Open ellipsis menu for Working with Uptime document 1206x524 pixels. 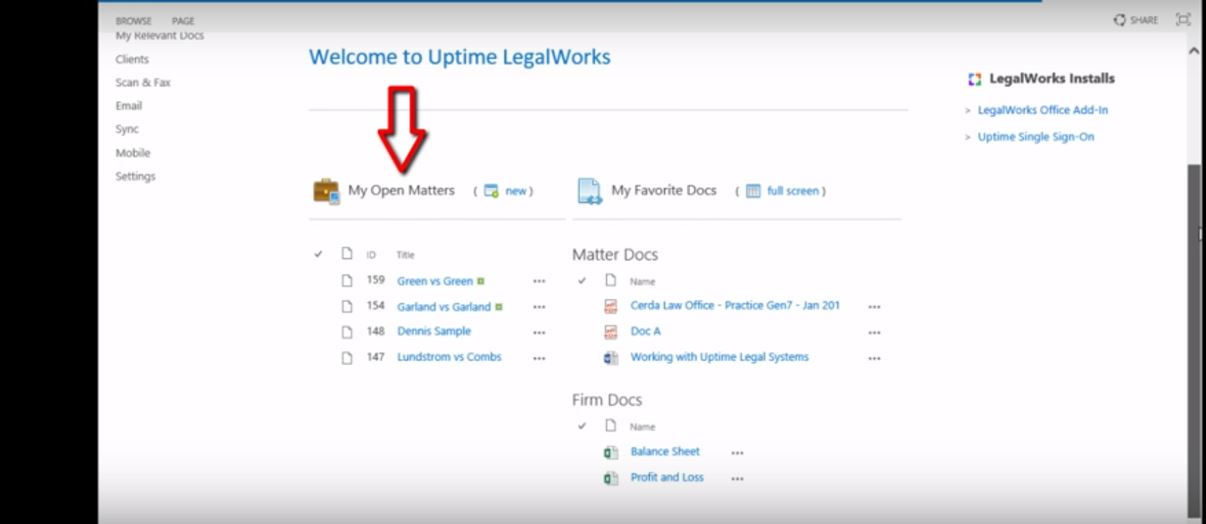[874, 359]
